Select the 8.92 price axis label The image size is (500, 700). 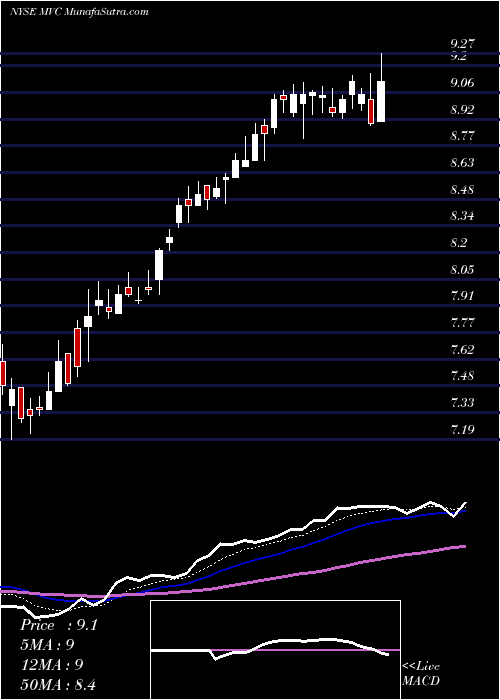[463, 109]
